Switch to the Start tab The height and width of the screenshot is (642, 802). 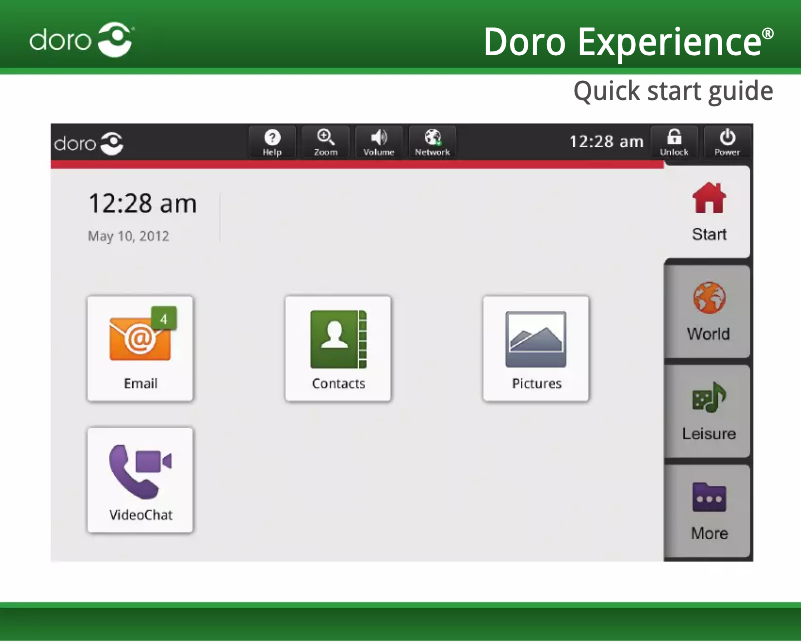(708, 211)
